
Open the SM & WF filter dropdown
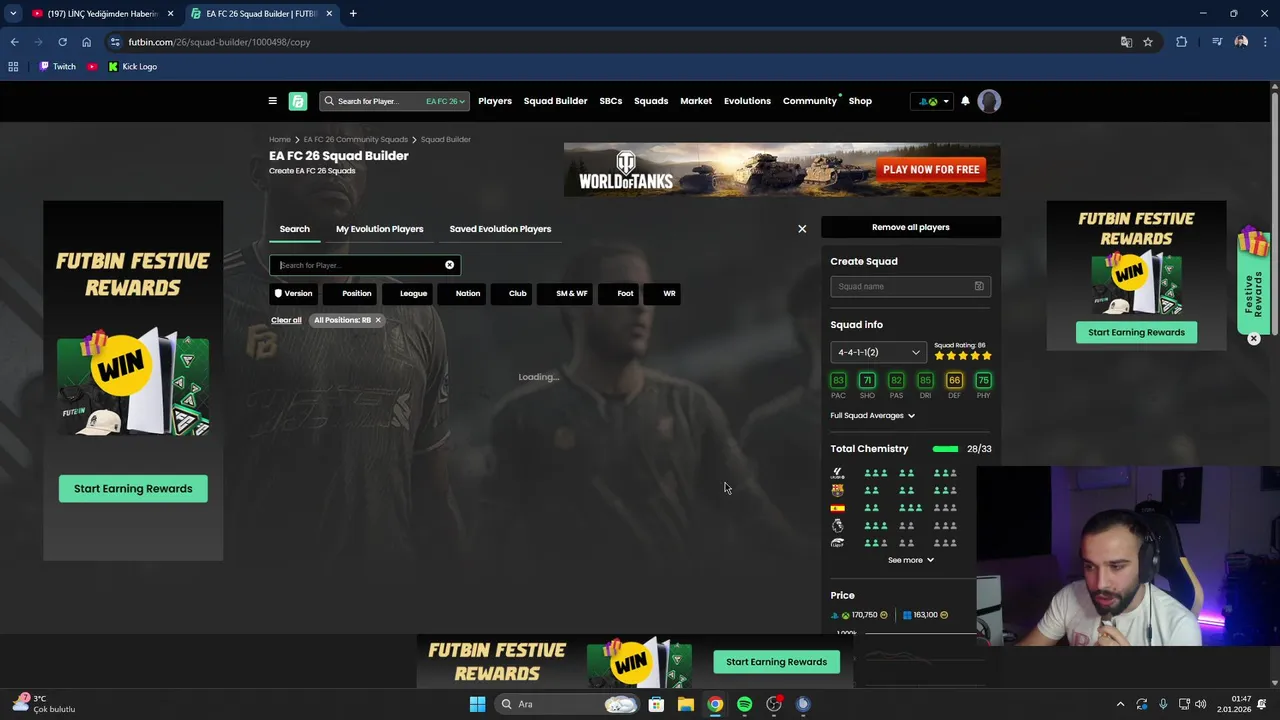[x=566, y=294]
